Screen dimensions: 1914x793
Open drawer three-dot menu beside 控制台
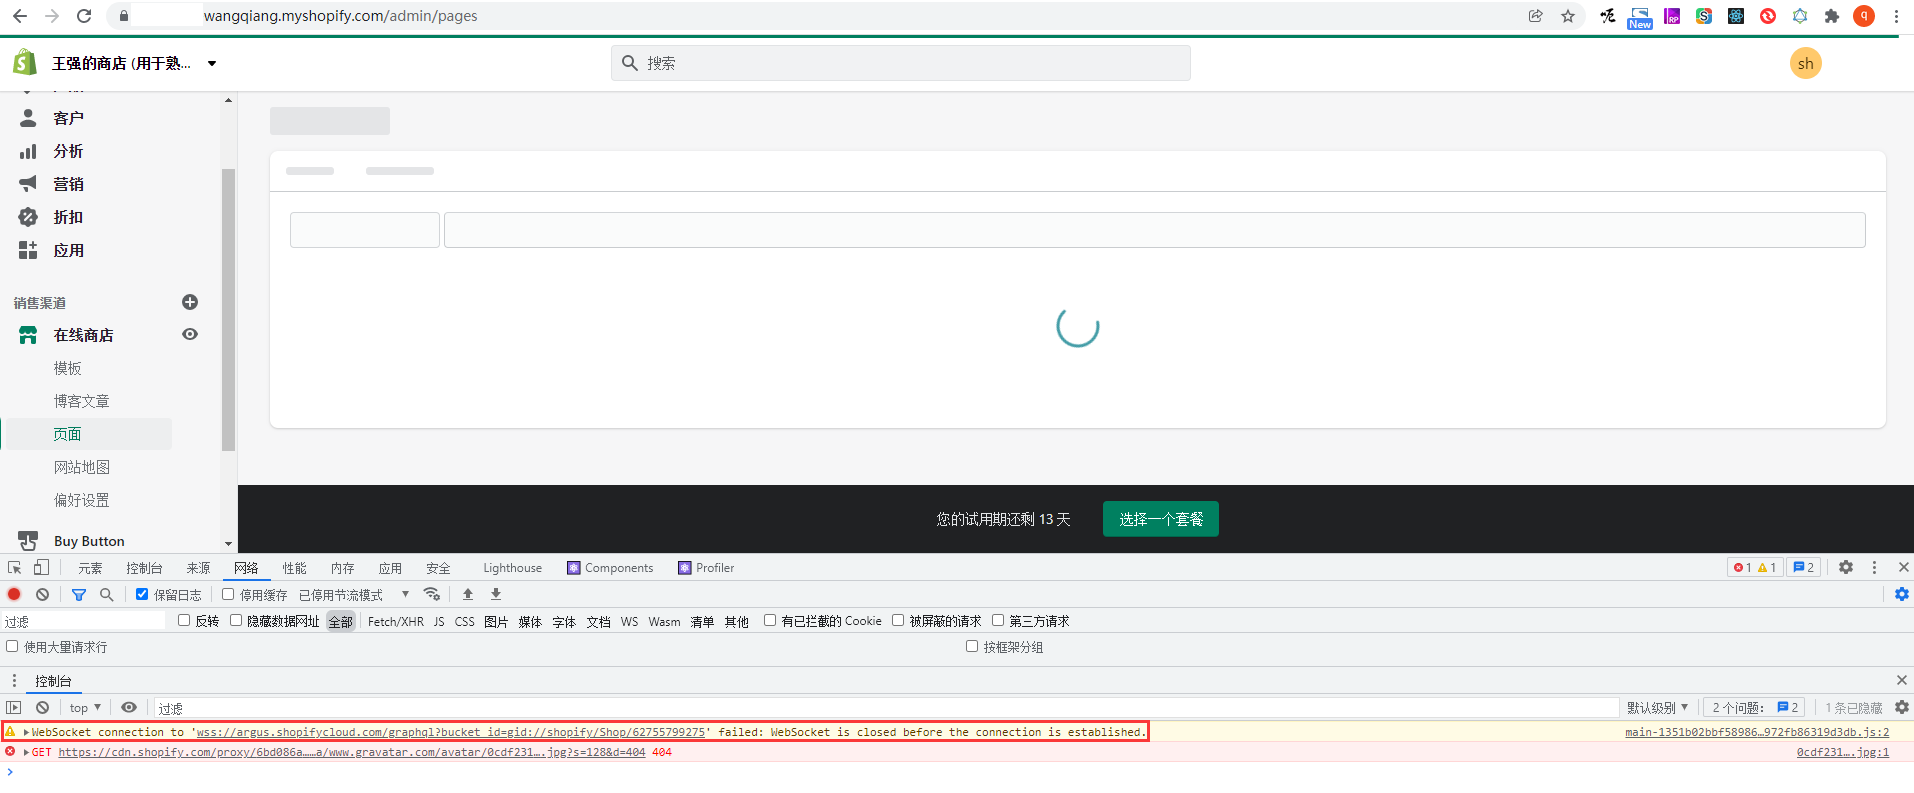(x=14, y=680)
